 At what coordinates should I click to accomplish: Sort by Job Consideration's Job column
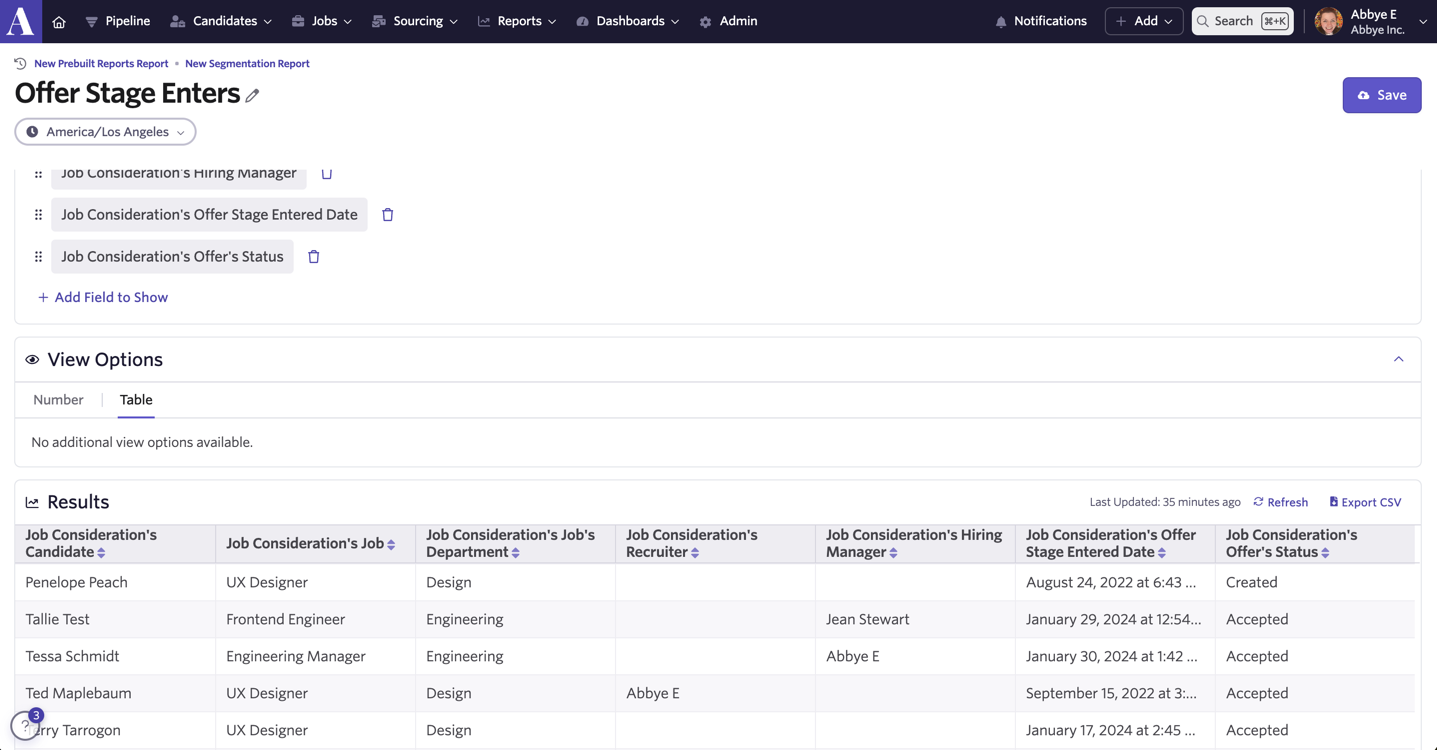[x=391, y=544]
